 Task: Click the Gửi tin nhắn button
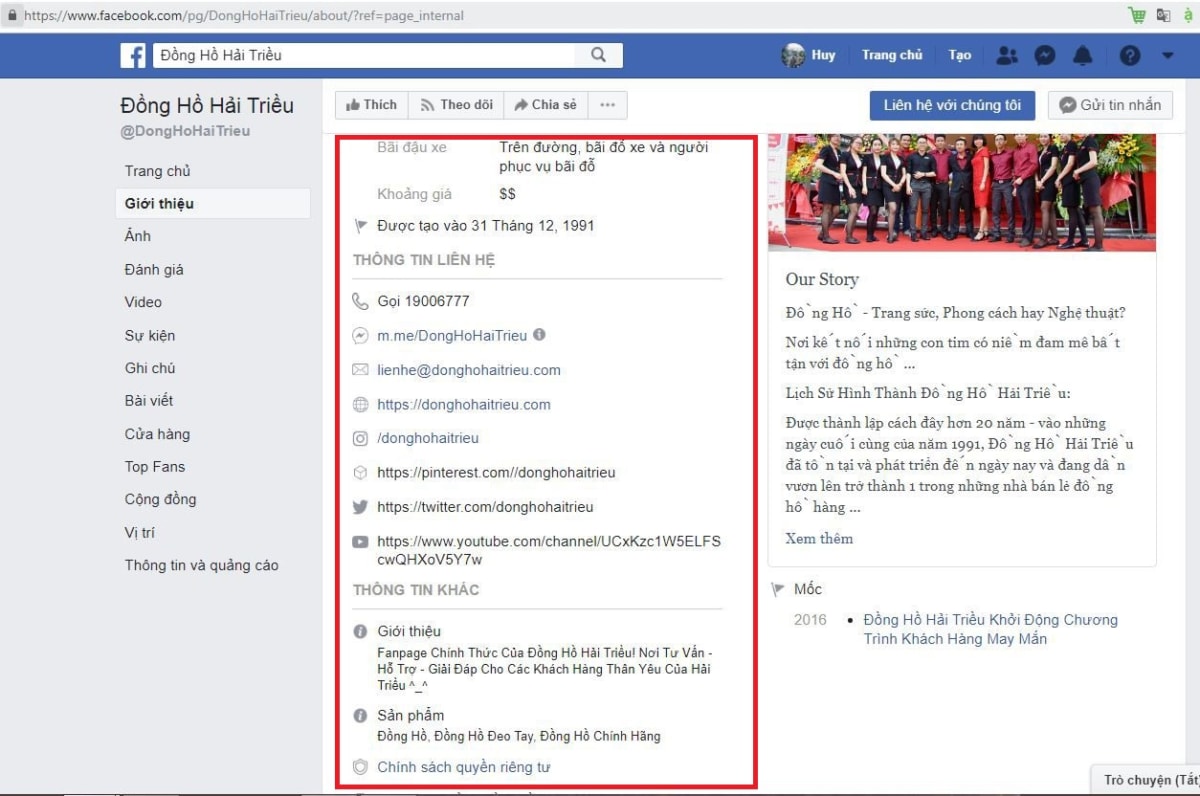tap(1110, 105)
